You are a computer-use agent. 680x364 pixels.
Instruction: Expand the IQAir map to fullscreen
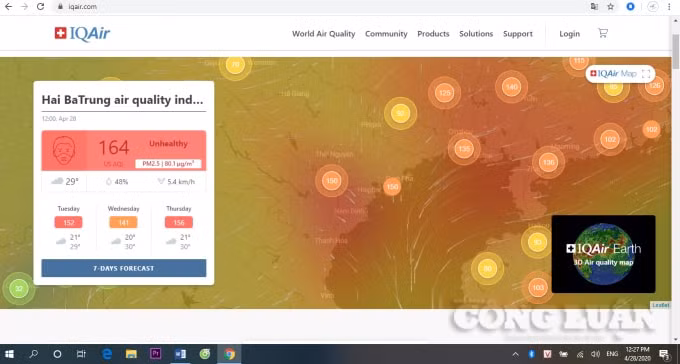click(646, 74)
